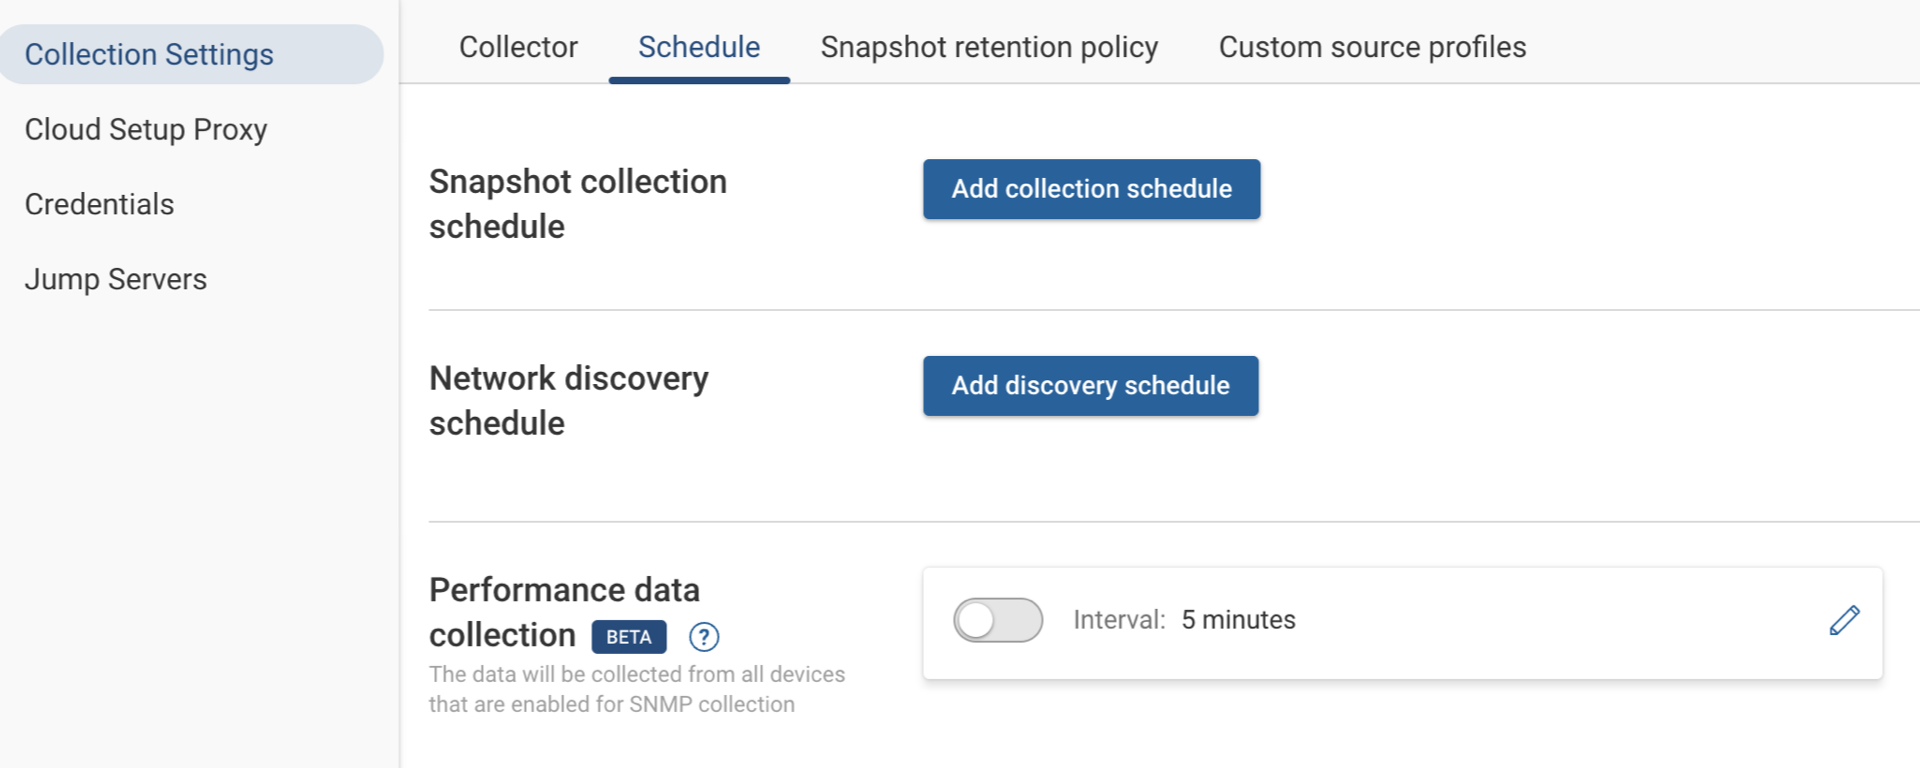Select Collection Settings in the sidebar
The image size is (1920, 768).
[x=149, y=54]
